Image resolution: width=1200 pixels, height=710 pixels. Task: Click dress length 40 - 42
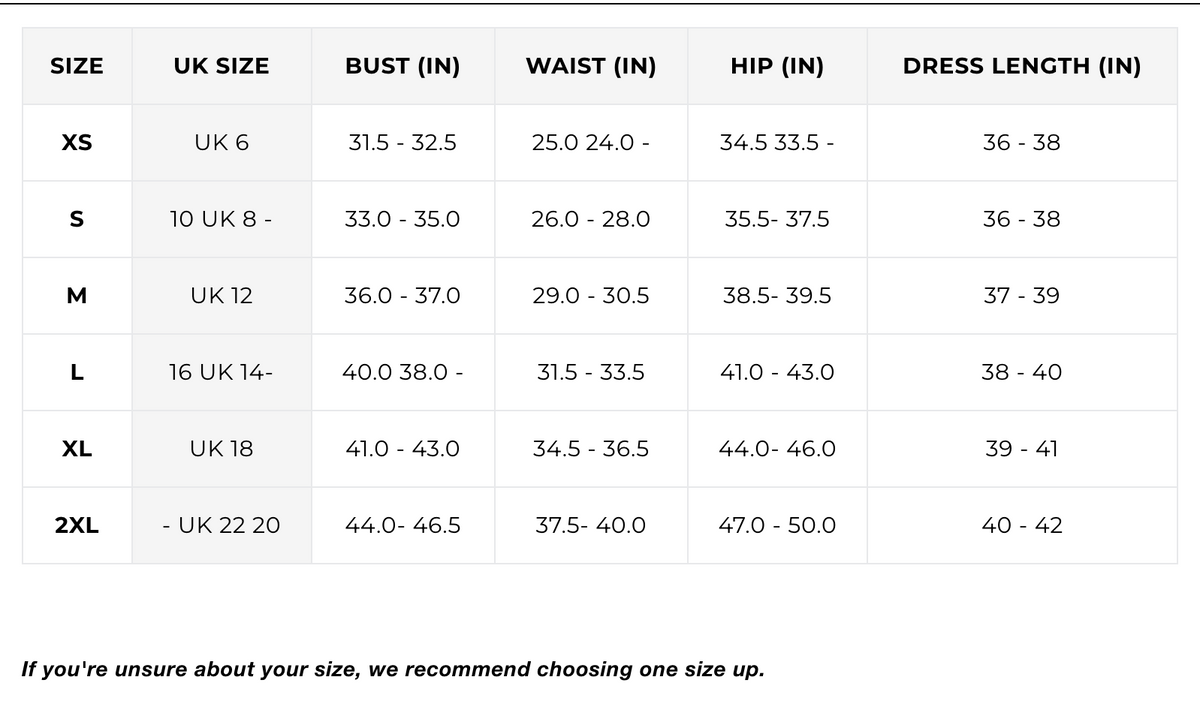(1022, 525)
